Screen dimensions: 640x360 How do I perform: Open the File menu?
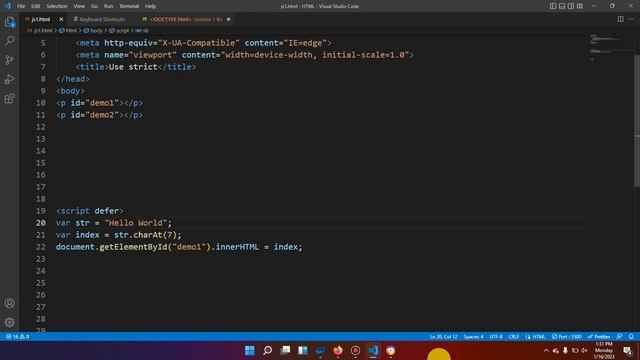click(x=21, y=6)
